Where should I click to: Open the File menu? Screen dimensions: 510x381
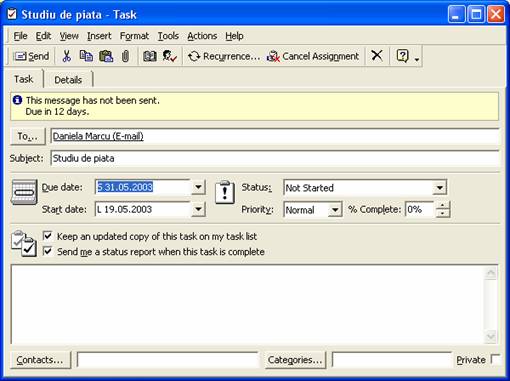pos(20,36)
